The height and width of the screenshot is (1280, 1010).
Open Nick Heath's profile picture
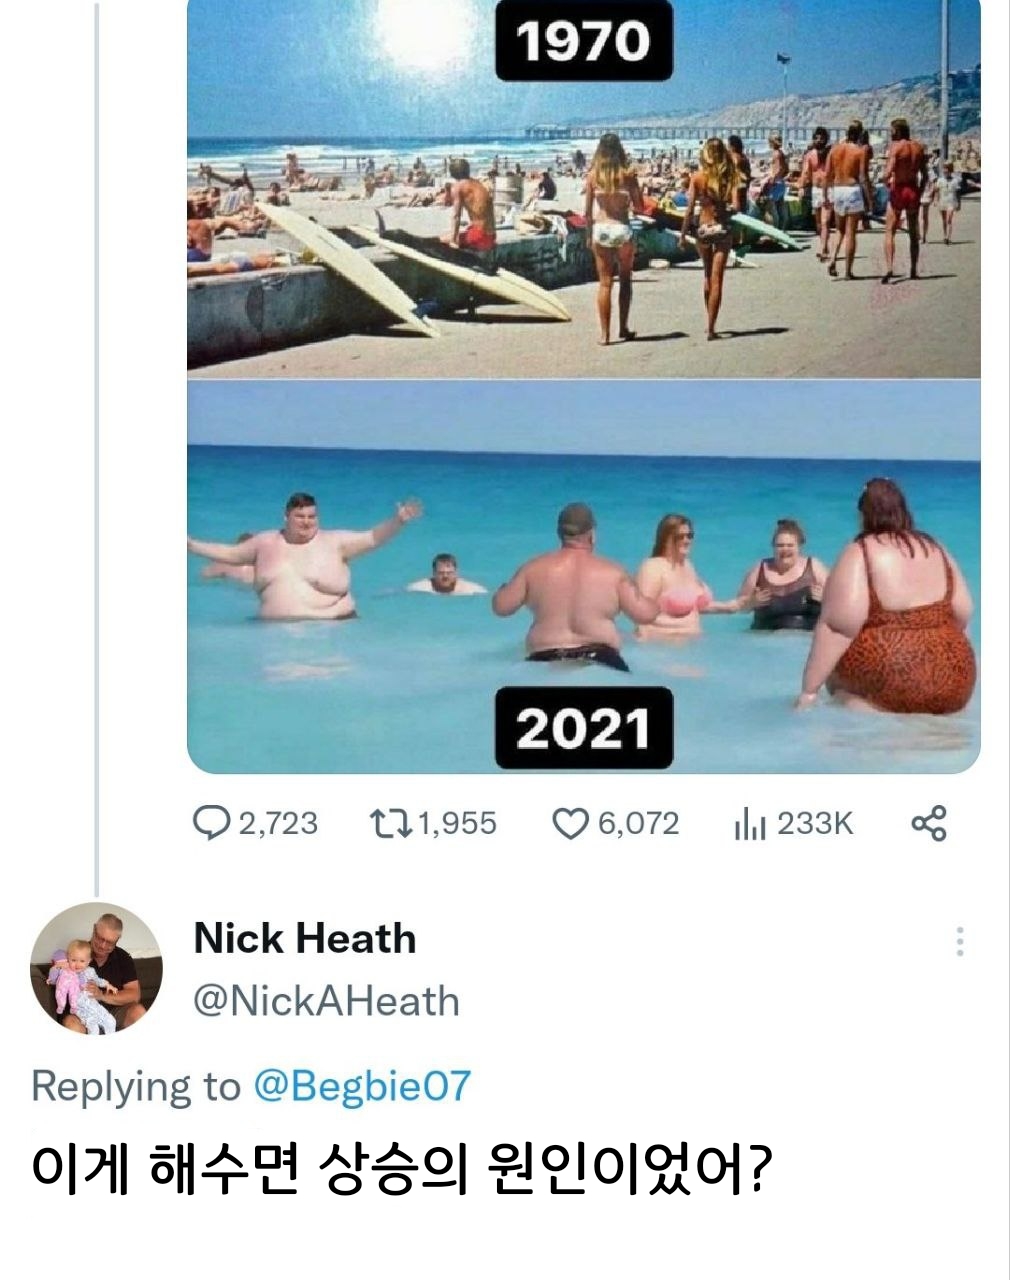(96, 968)
